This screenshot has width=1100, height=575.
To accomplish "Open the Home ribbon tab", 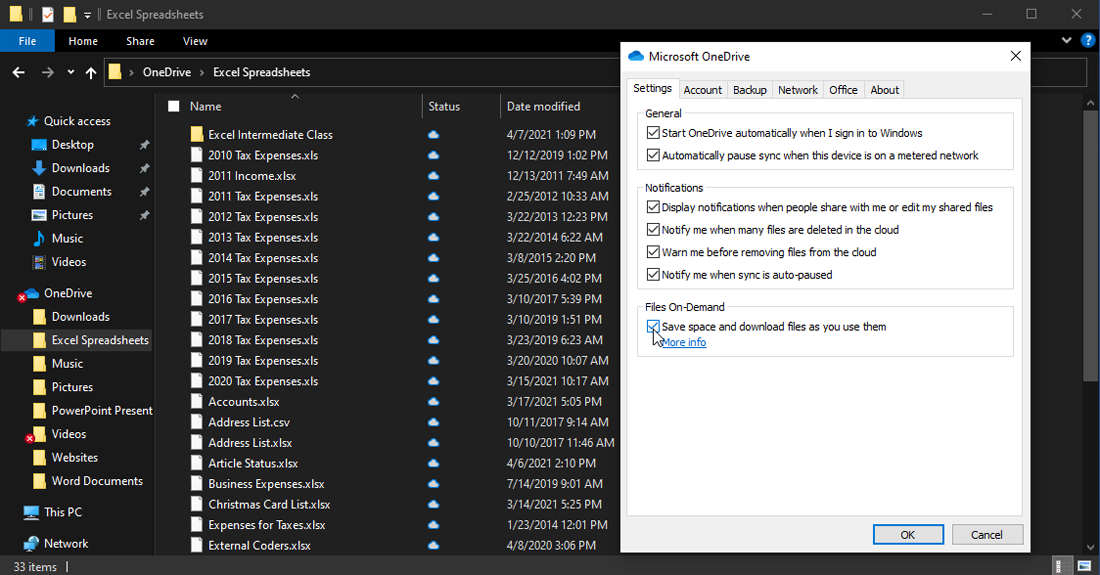I will point(83,41).
